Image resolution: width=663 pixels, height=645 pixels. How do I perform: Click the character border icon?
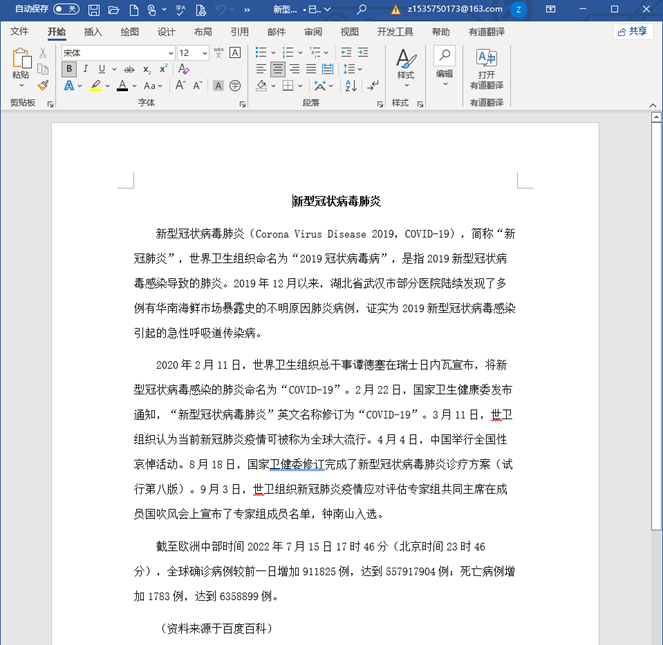235,52
